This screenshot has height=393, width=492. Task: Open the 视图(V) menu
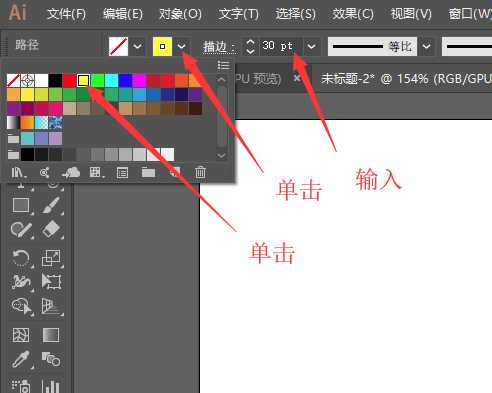pyautogui.click(x=411, y=14)
